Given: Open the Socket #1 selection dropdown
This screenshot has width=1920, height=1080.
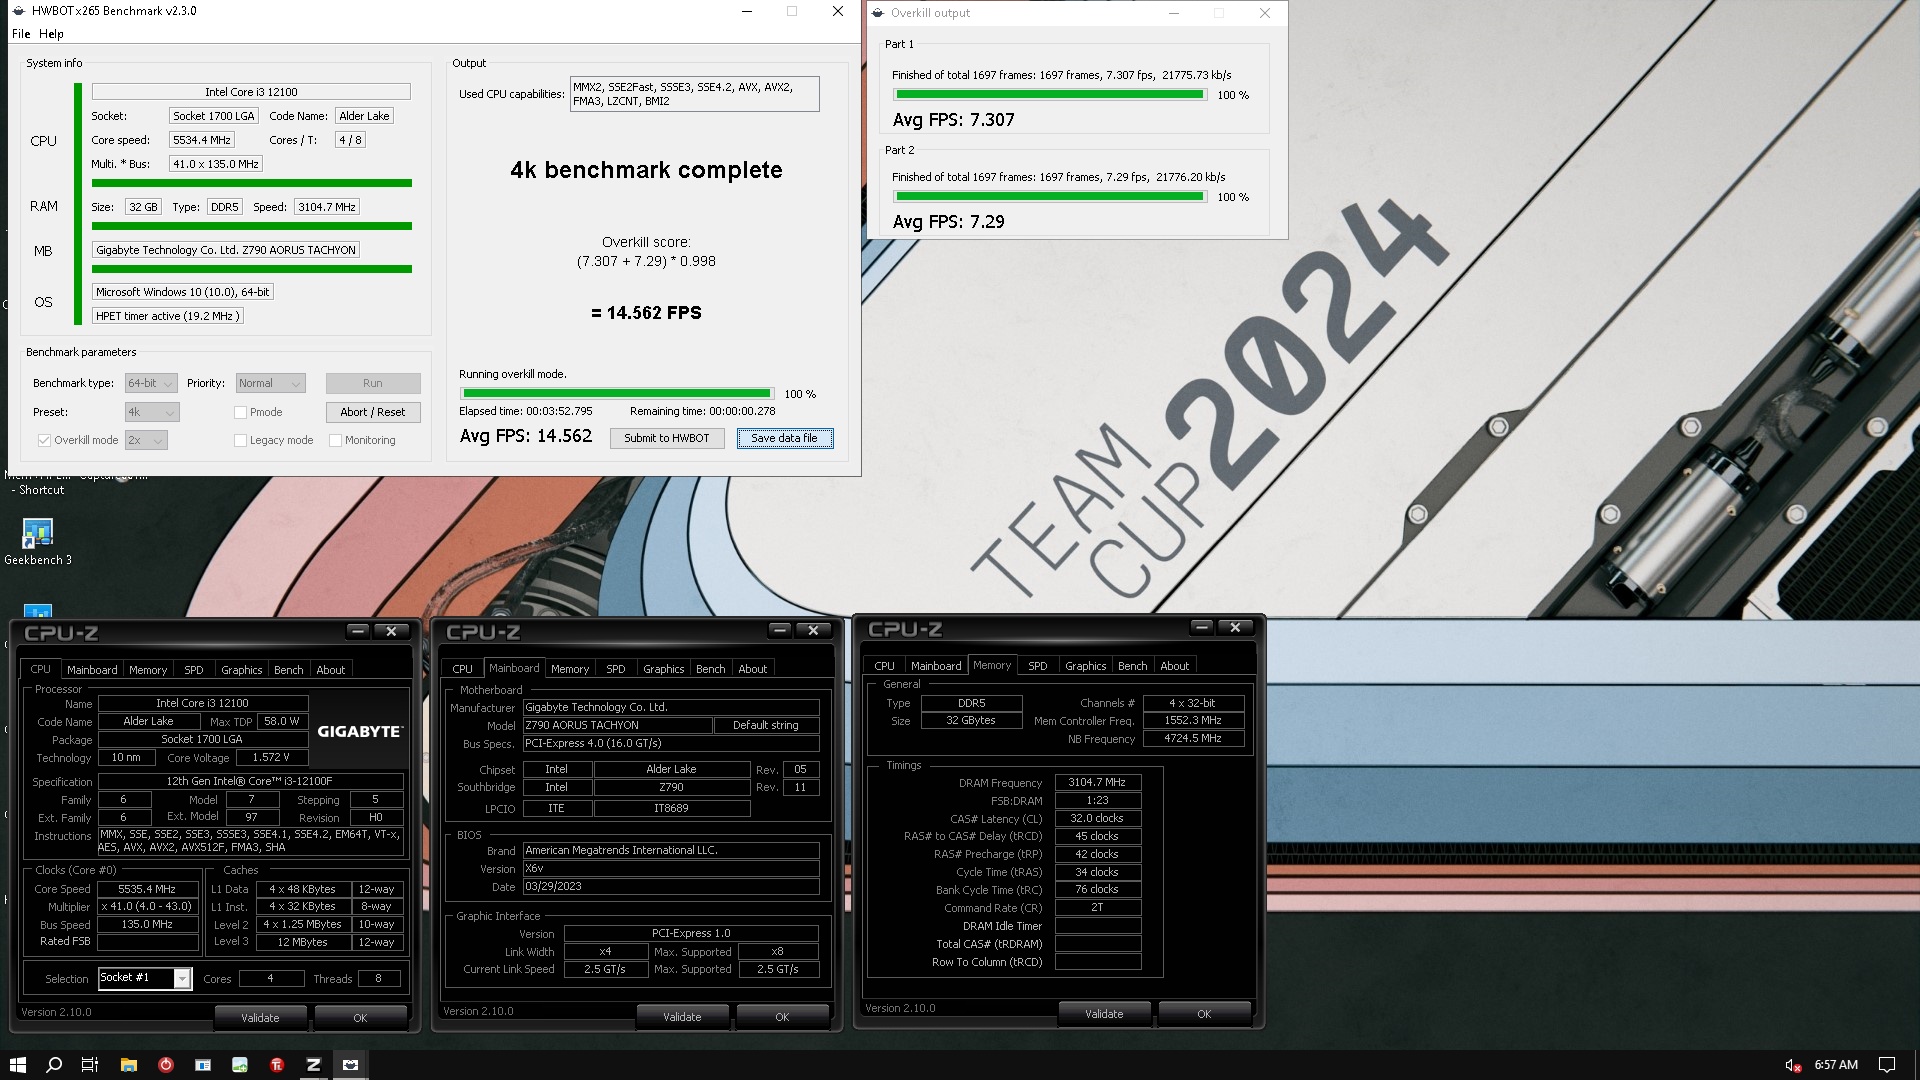Looking at the screenshot, I should coord(144,978).
